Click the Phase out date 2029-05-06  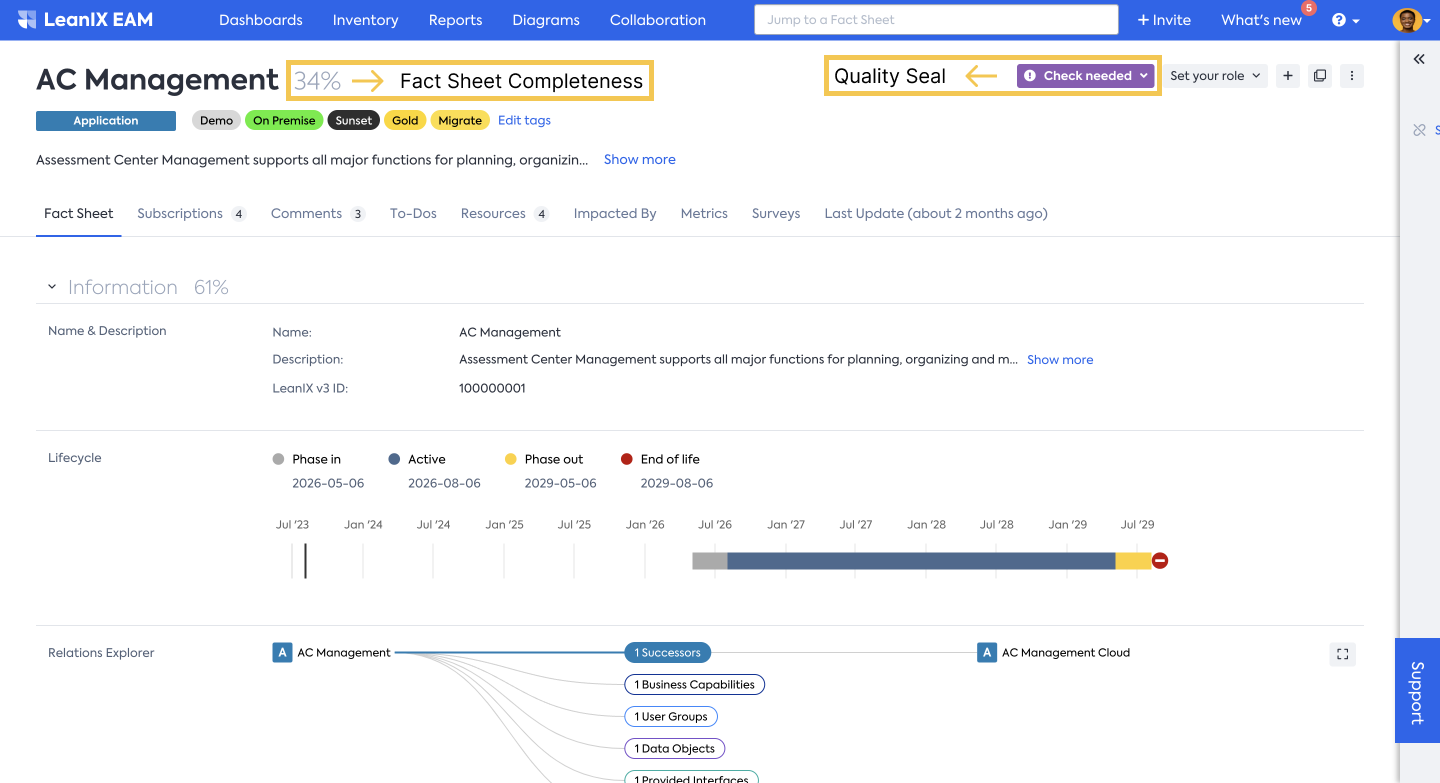560,483
